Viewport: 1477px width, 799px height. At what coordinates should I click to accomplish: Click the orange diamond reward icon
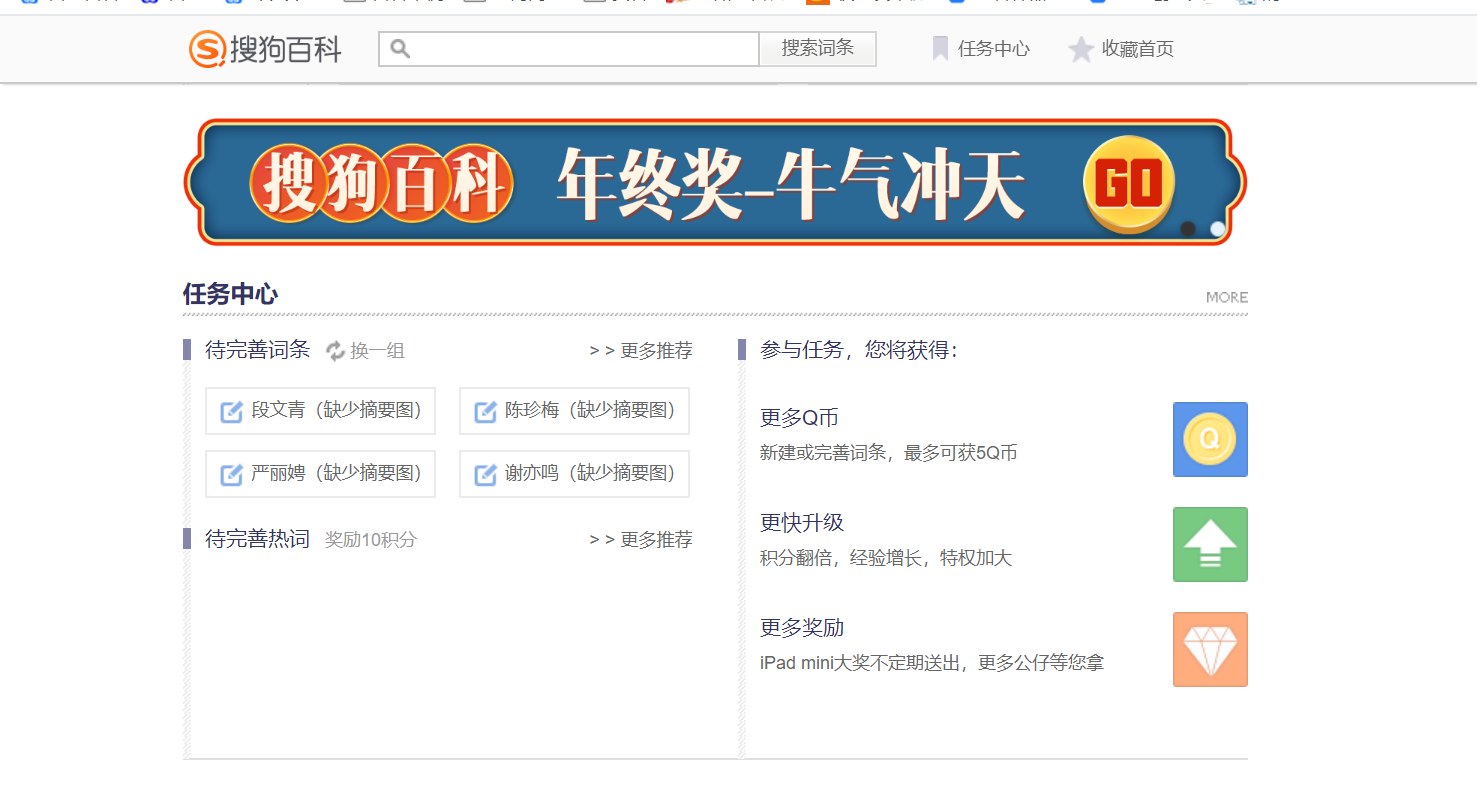click(1210, 649)
